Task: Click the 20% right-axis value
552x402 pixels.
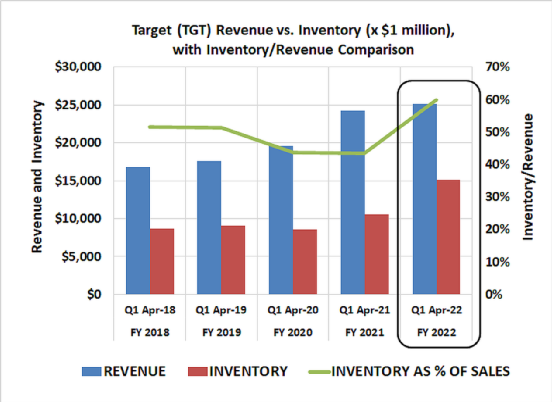Action: (x=498, y=229)
